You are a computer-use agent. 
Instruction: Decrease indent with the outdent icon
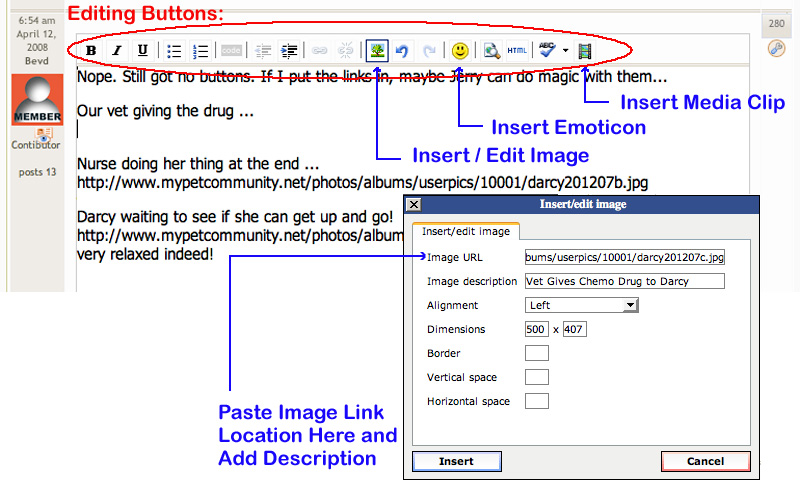[x=263, y=51]
